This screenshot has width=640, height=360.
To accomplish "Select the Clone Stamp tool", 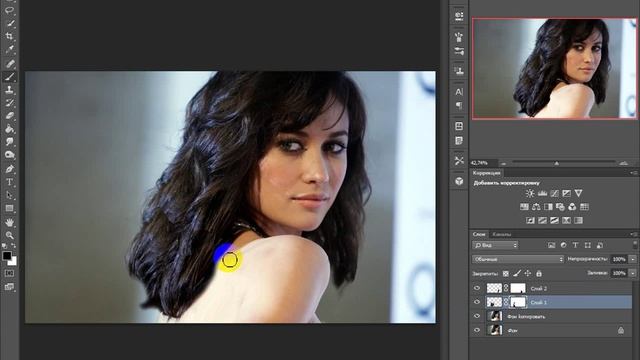I will point(9,90).
